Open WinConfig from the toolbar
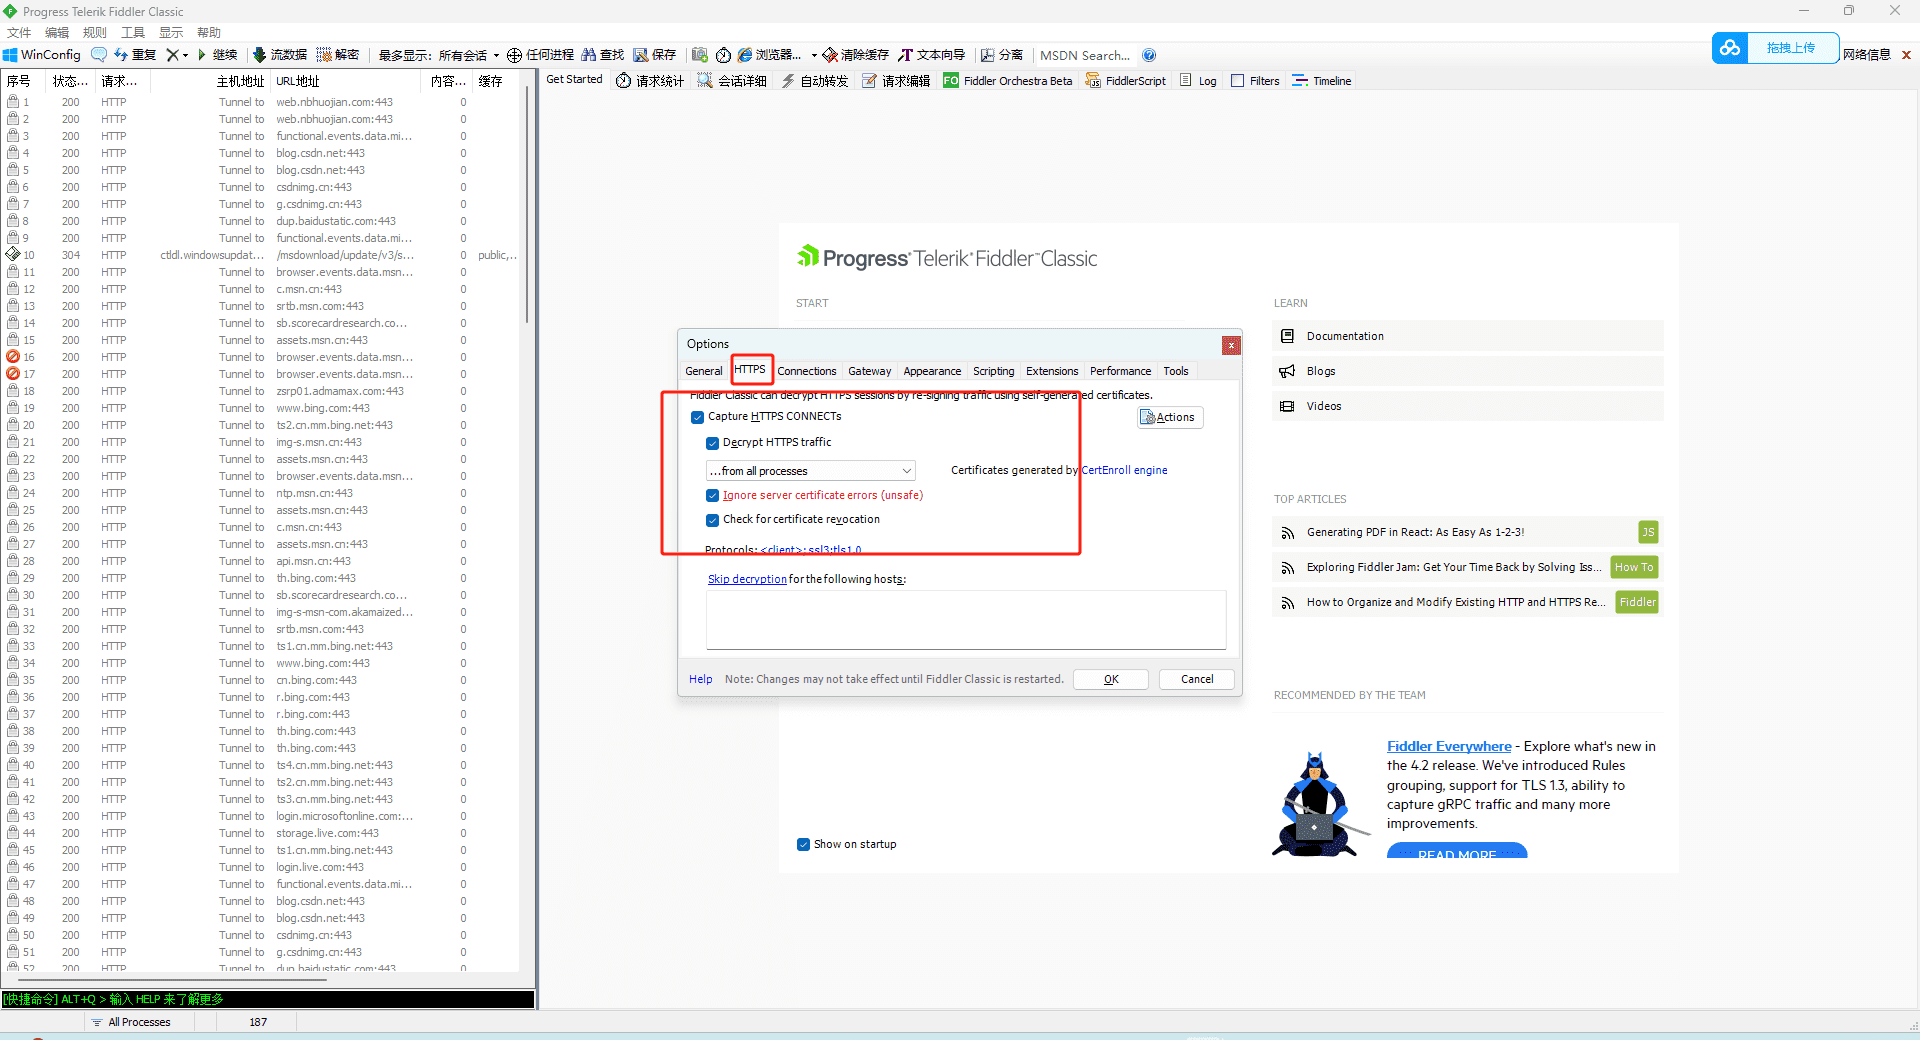The height and width of the screenshot is (1040, 1920). tap(42, 55)
